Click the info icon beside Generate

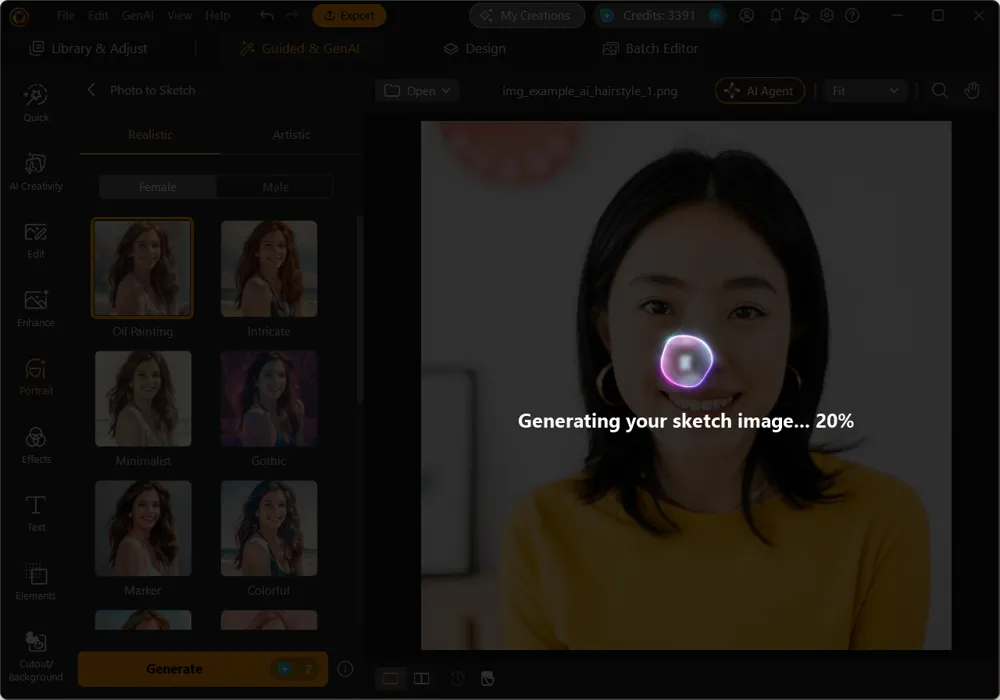point(345,669)
